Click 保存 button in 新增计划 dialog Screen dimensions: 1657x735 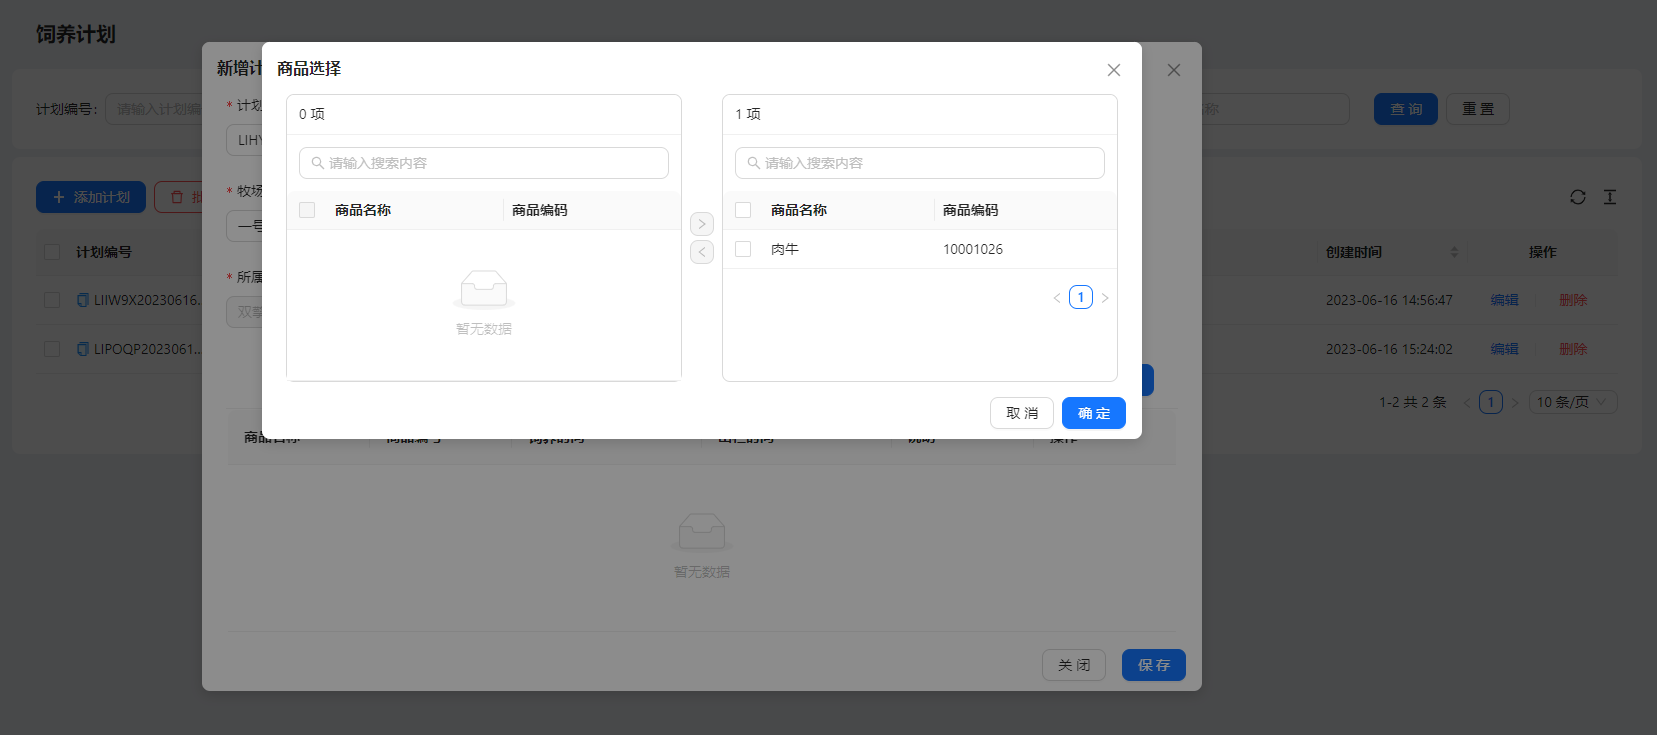click(x=1154, y=665)
